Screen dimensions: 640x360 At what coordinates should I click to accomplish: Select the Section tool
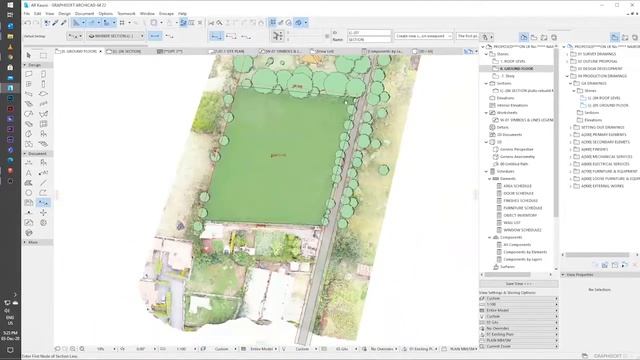pos(43,202)
